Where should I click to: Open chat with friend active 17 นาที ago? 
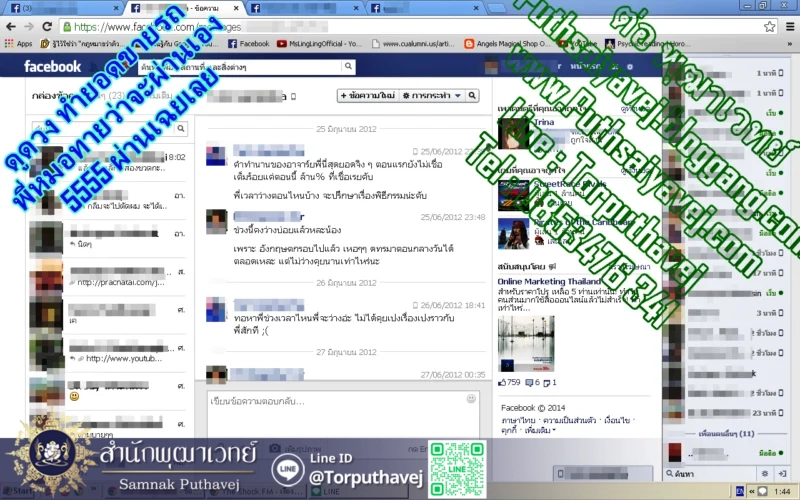[726, 273]
